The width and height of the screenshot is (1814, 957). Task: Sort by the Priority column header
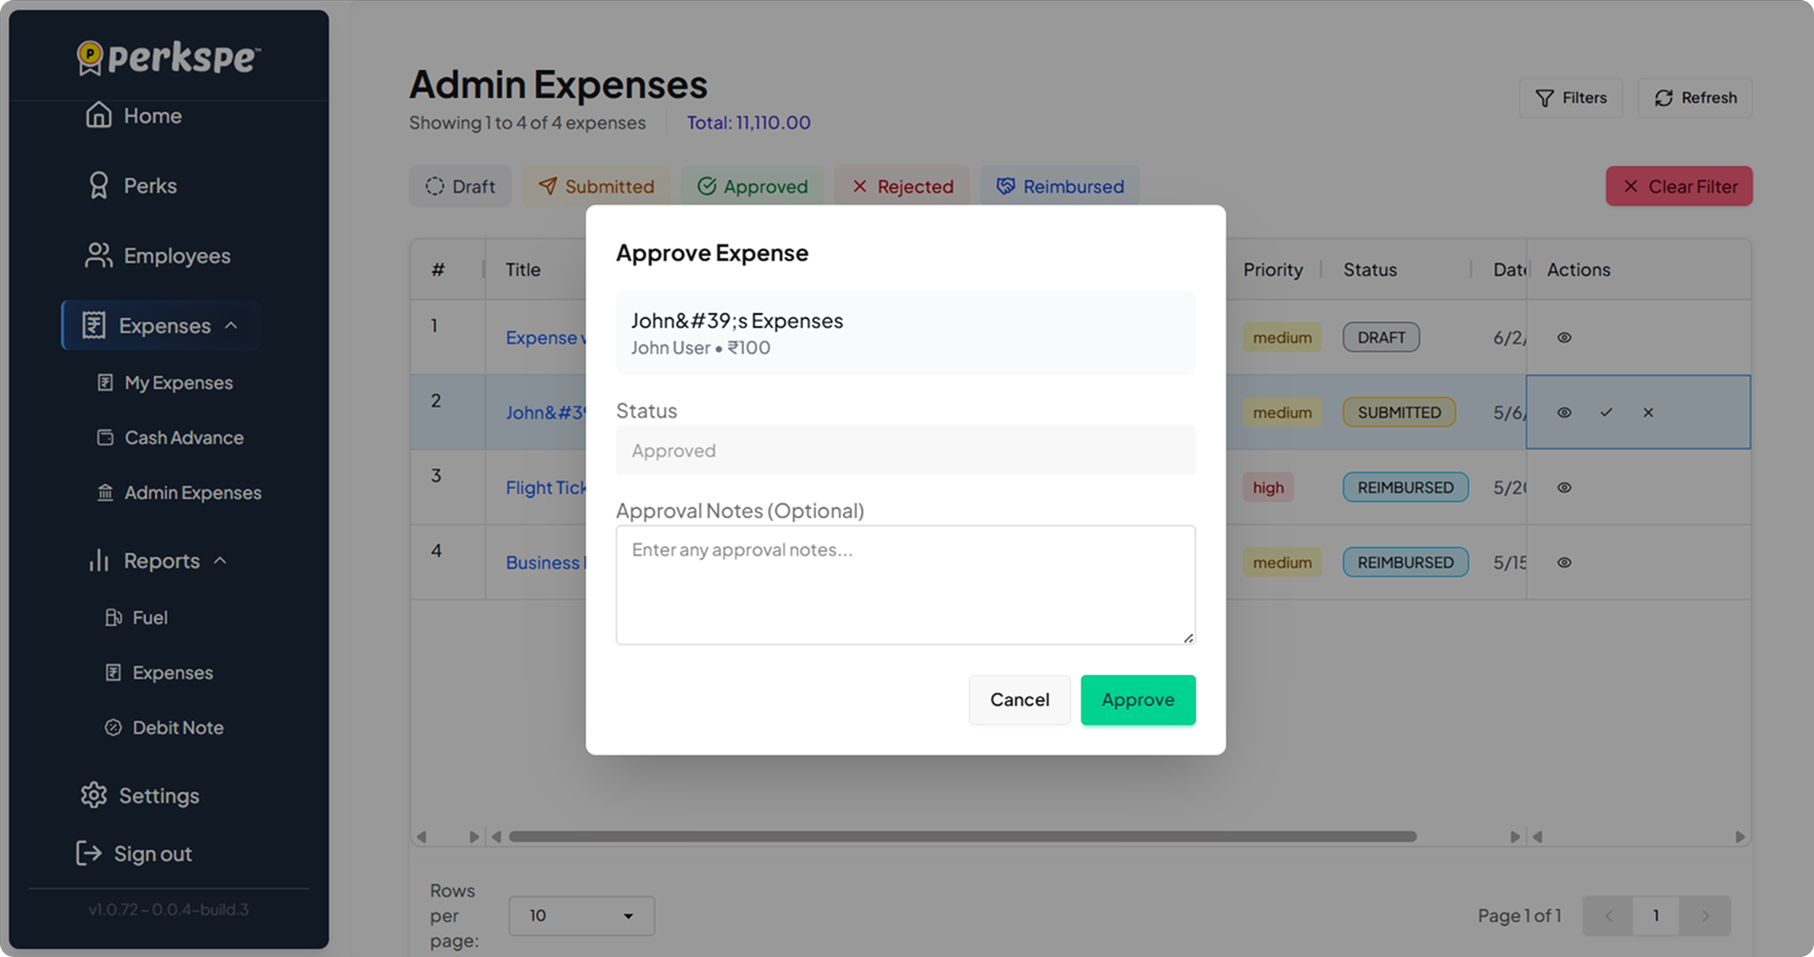pos(1273,270)
